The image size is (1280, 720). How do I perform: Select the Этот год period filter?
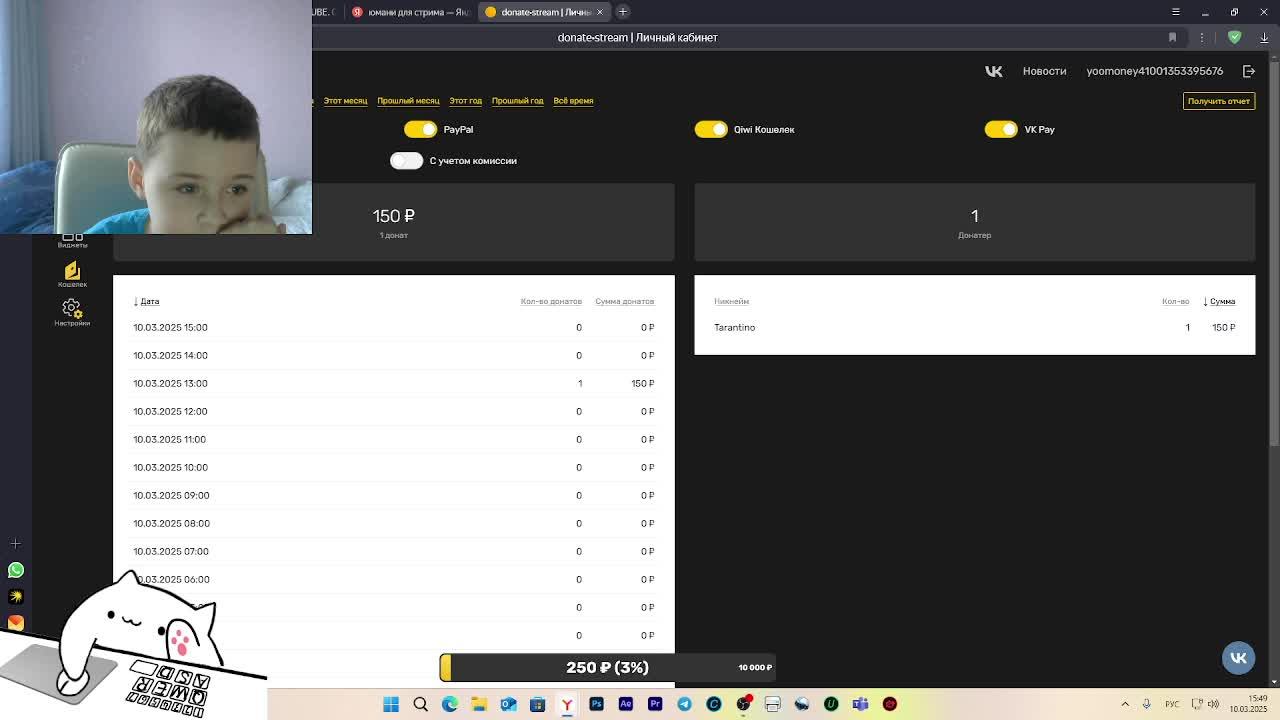[465, 101]
